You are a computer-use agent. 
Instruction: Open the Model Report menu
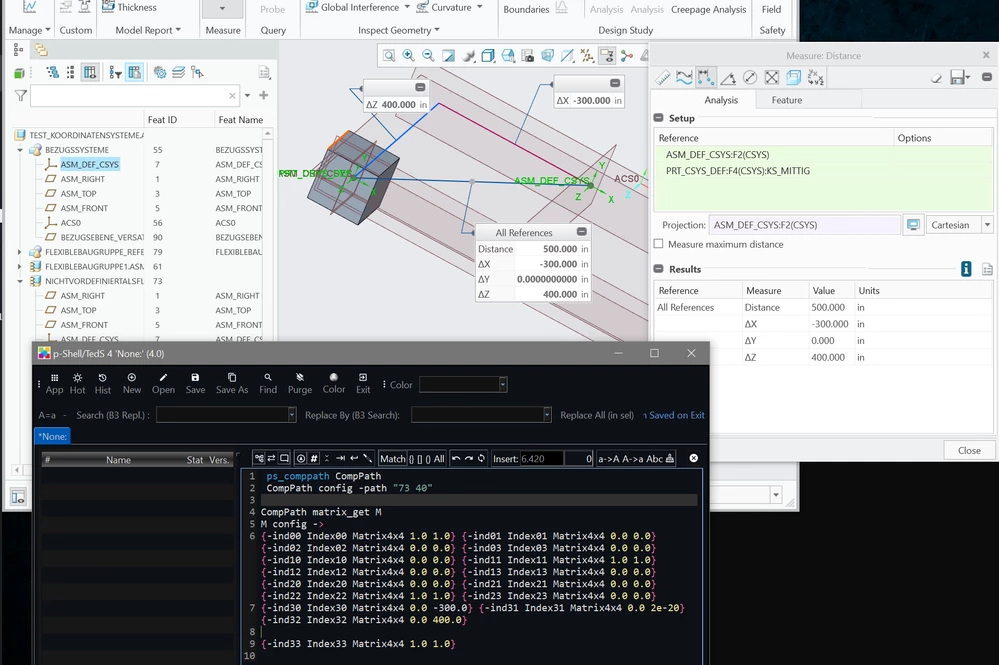148,30
